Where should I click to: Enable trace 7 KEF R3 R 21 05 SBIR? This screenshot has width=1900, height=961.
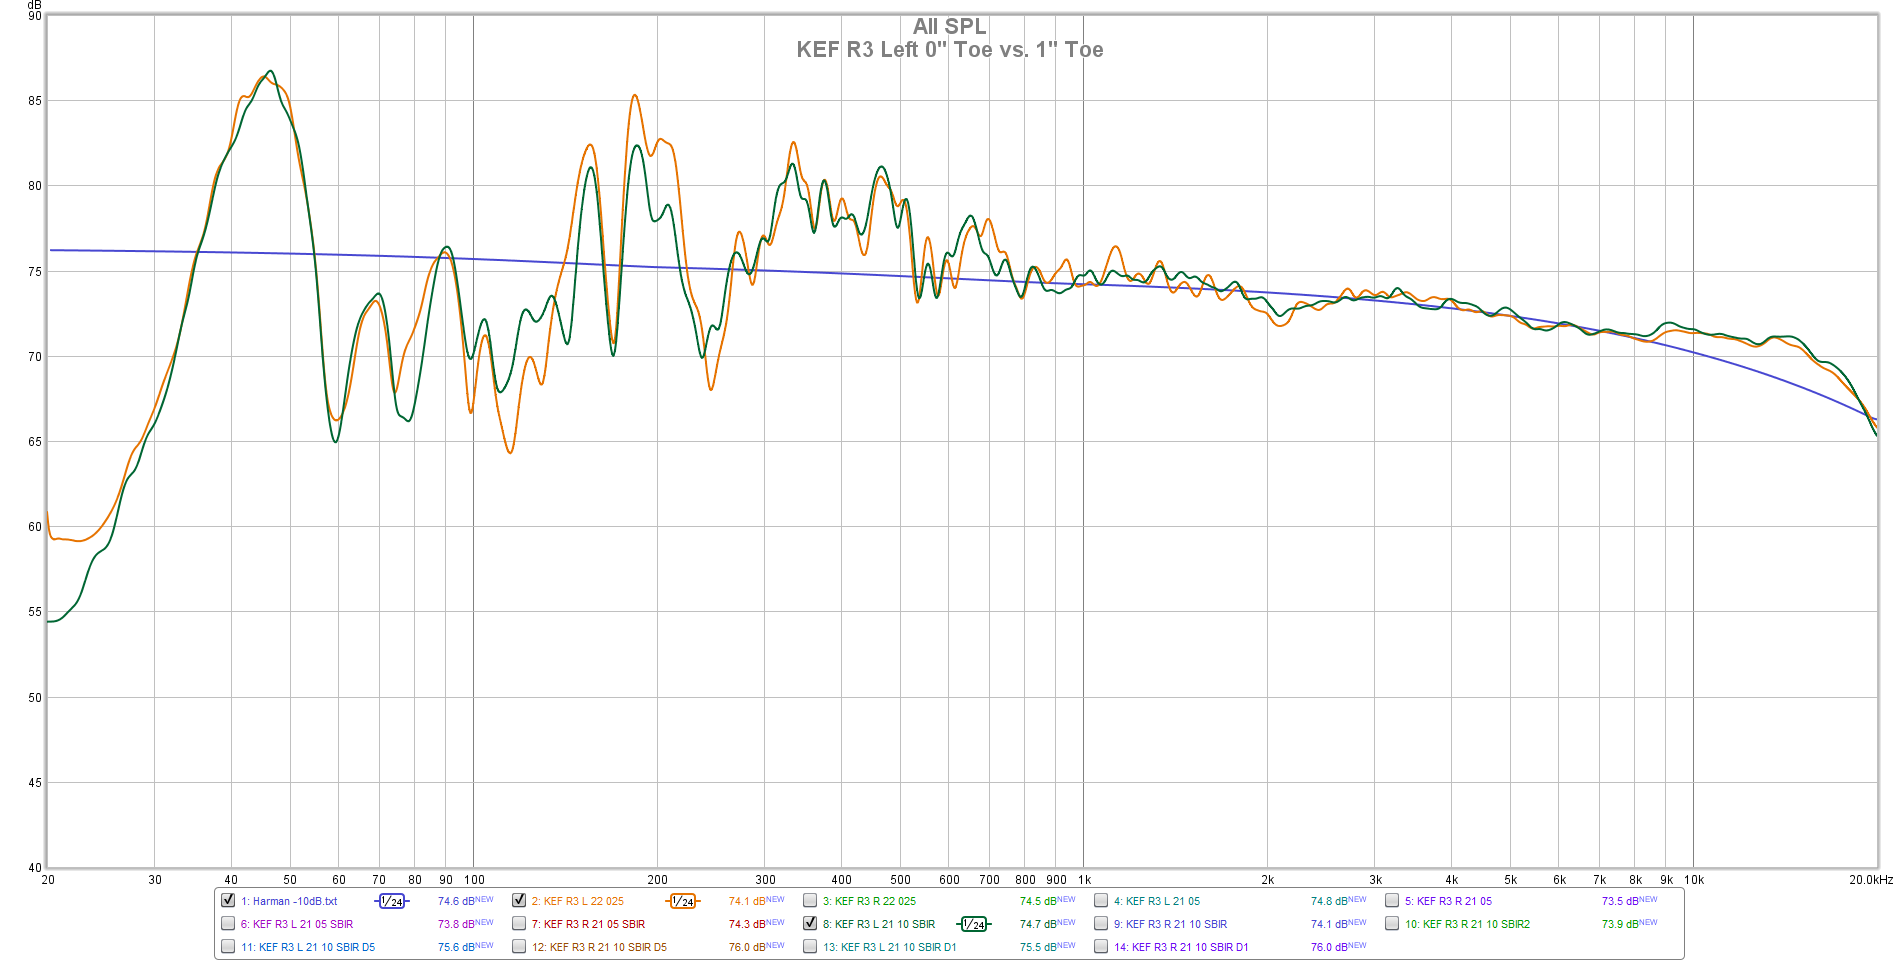click(x=519, y=923)
